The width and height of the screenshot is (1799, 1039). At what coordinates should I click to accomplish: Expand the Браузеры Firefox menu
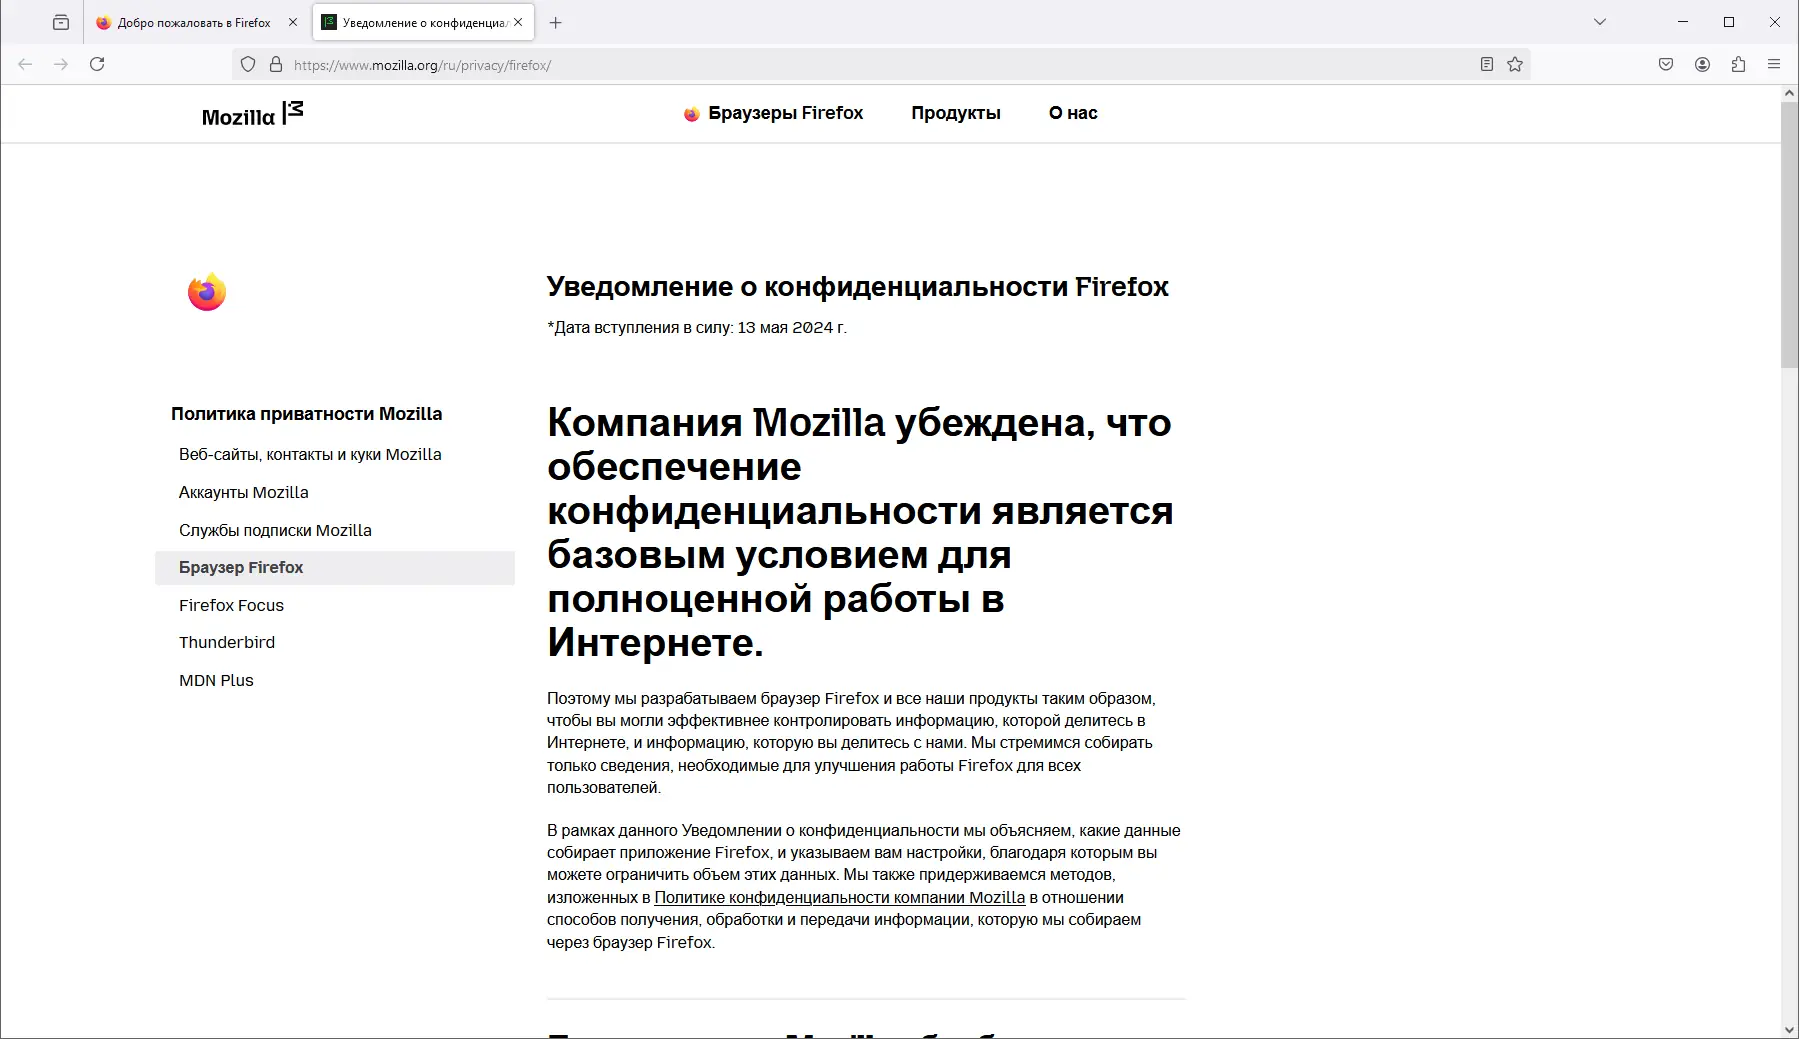point(786,113)
